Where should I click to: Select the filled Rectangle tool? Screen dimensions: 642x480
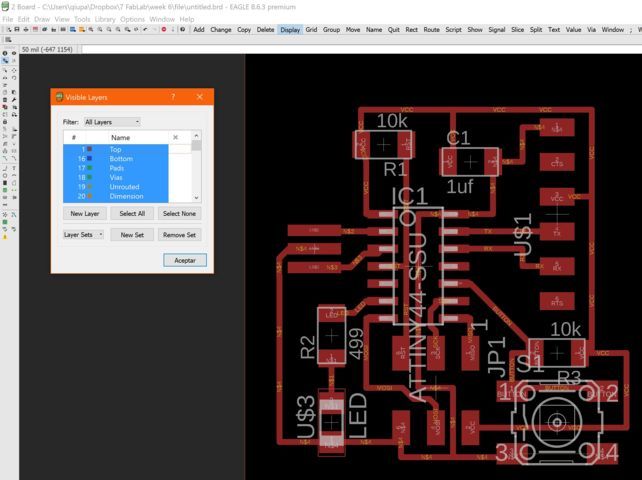coord(5,183)
